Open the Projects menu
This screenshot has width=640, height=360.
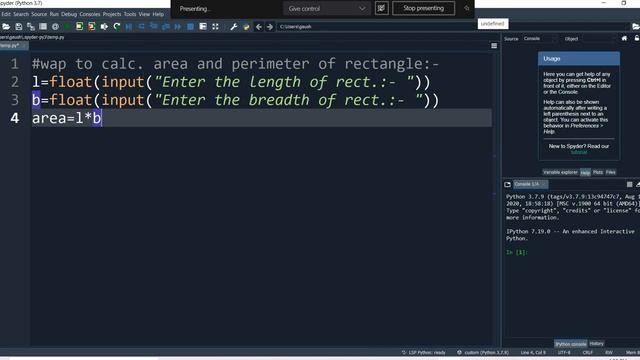tap(111, 14)
